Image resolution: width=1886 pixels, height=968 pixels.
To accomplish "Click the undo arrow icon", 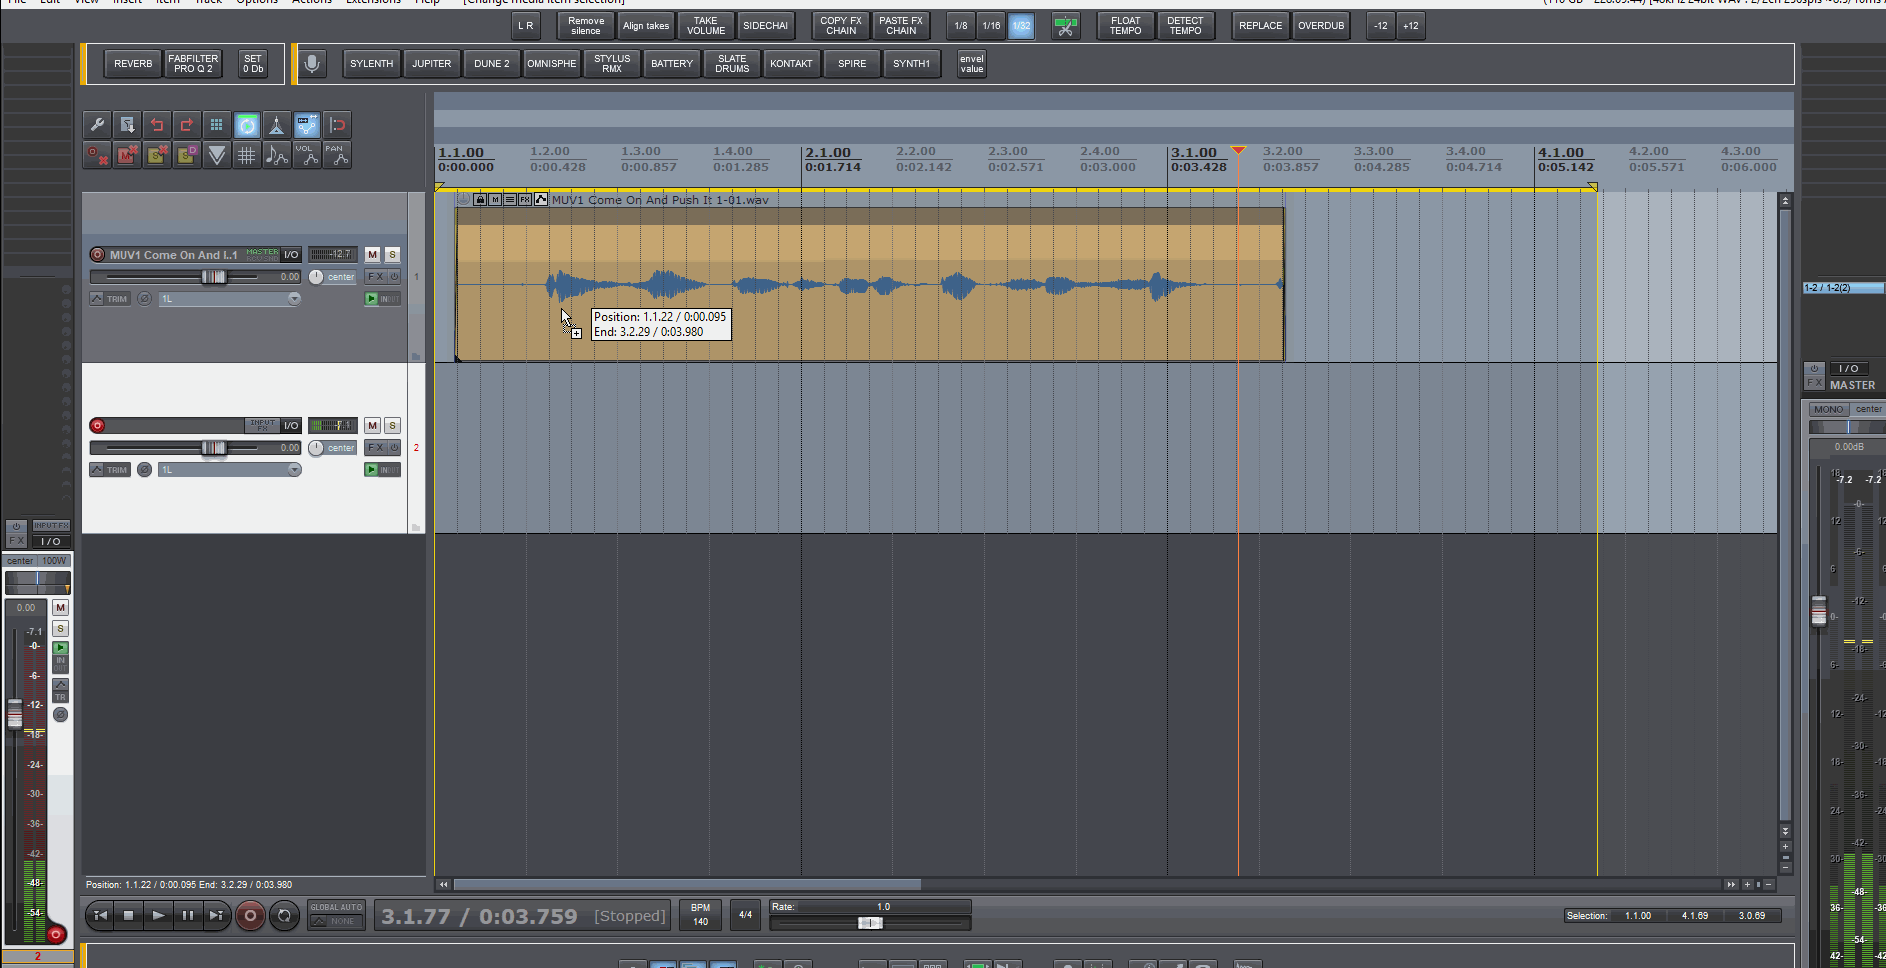I will pos(157,125).
